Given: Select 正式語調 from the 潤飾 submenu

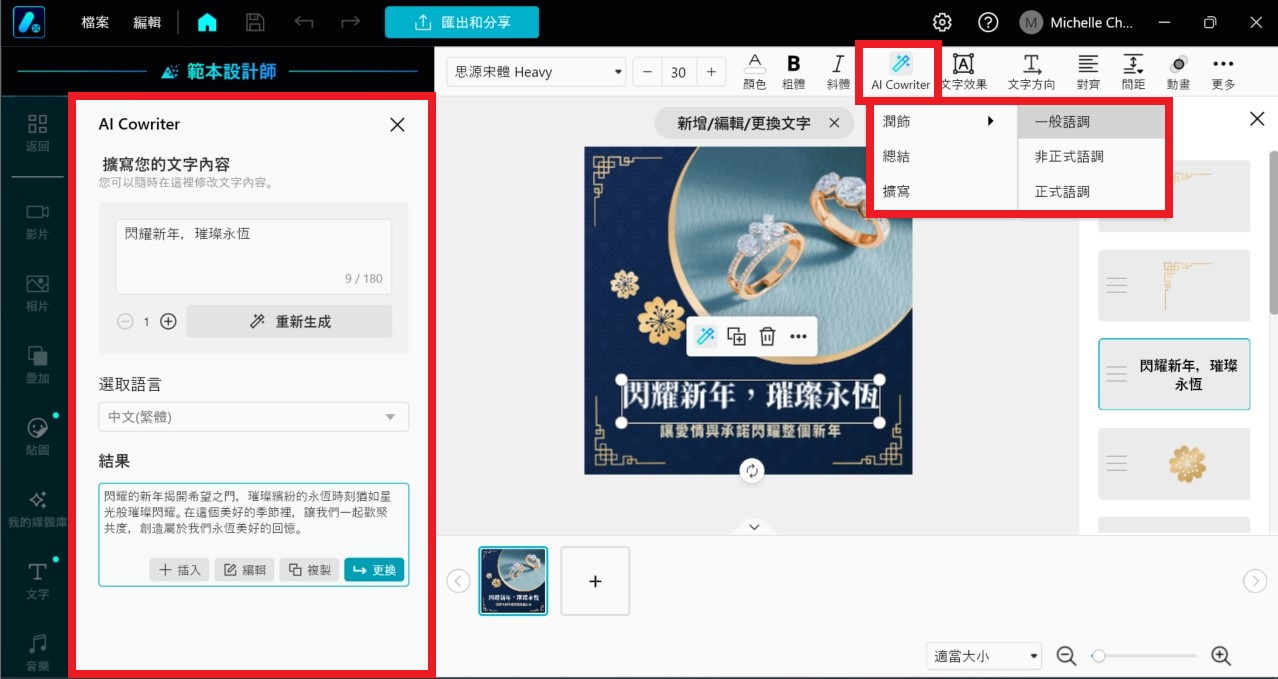Looking at the screenshot, I should click(1061, 191).
